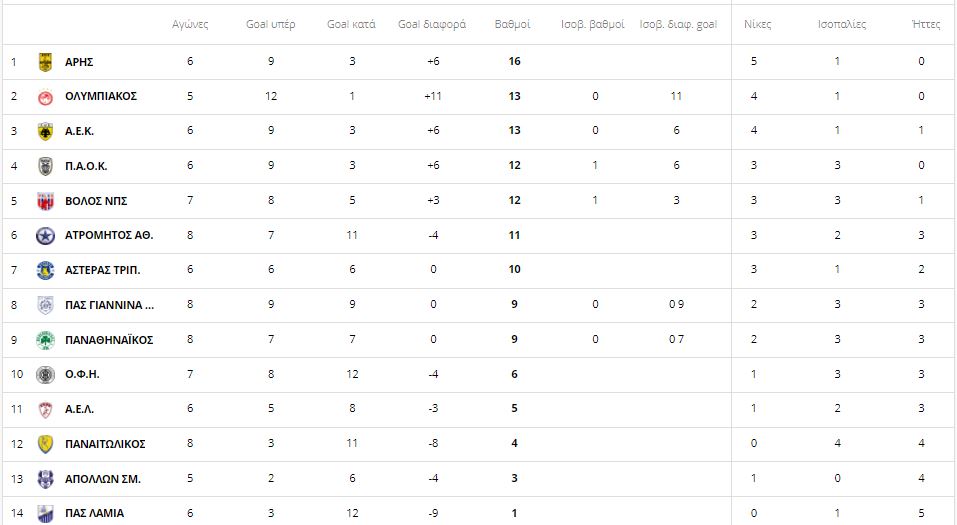Sort by the Αγώνες column header
Screen dimensions: 957x525
190,24
